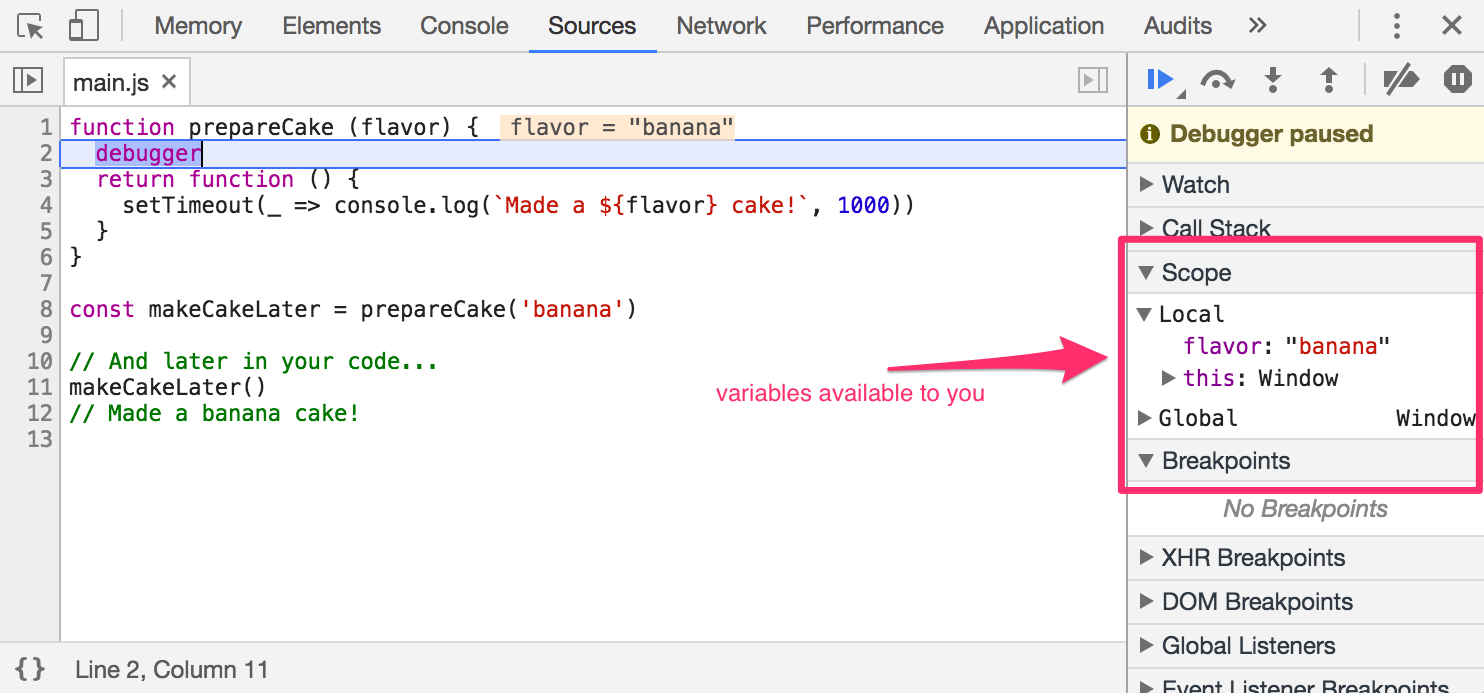Expand the Call Stack section

[x=1146, y=228]
